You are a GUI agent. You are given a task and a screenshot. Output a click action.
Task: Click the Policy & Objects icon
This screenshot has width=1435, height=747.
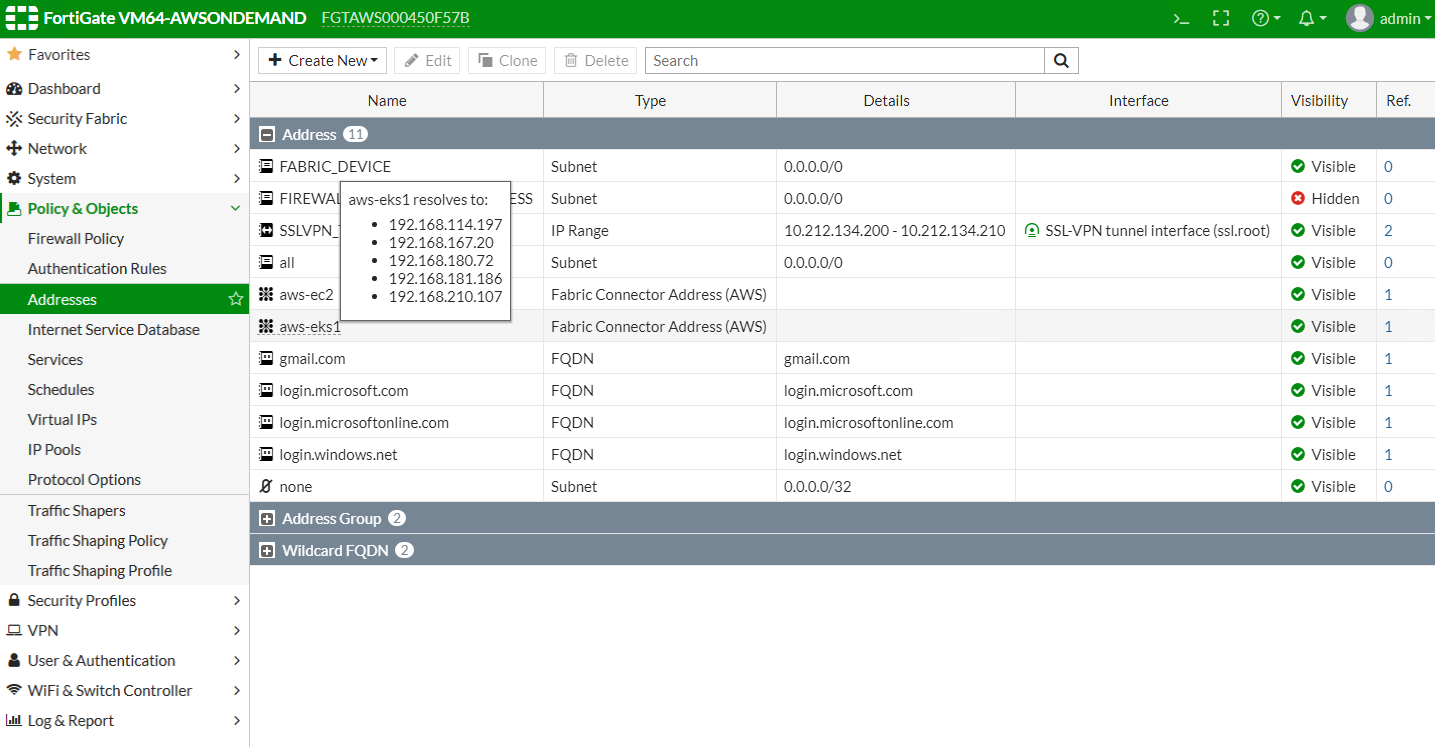click(15, 209)
